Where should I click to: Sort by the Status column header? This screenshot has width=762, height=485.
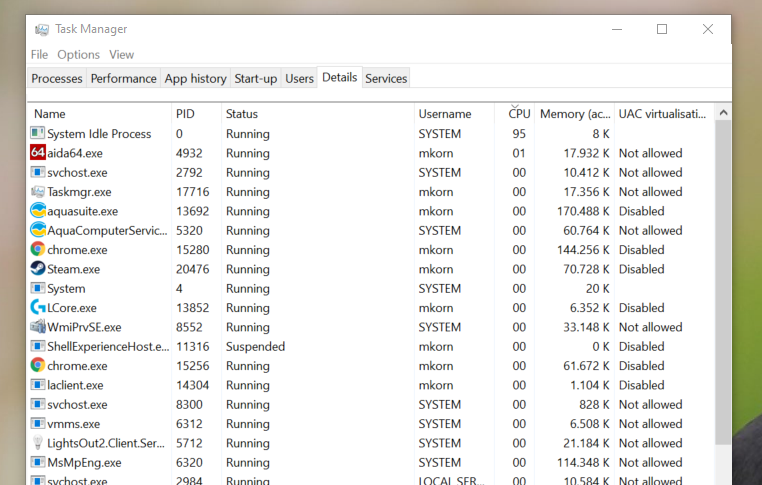pyautogui.click(x=318, y=114)
